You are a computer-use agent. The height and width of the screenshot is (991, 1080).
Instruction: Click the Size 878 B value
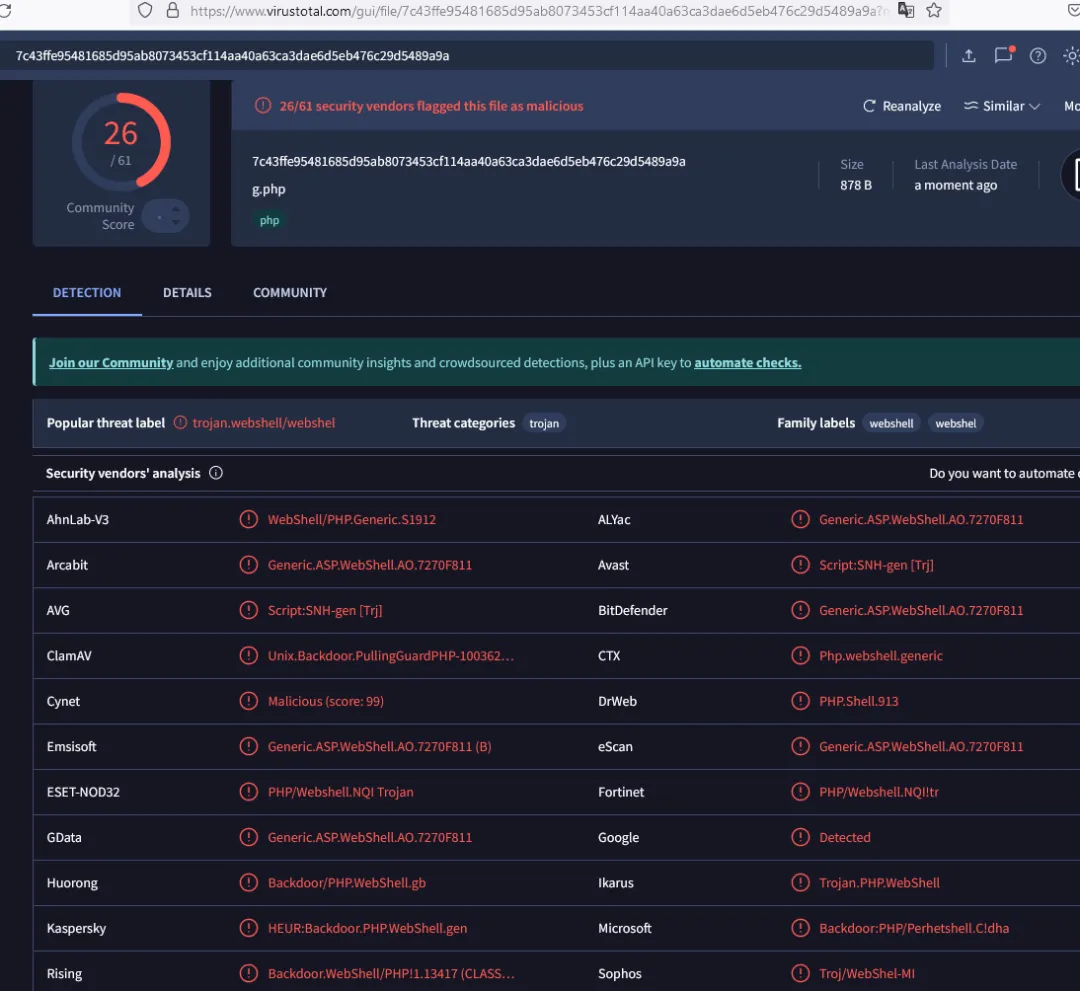[x=856, y=185]
